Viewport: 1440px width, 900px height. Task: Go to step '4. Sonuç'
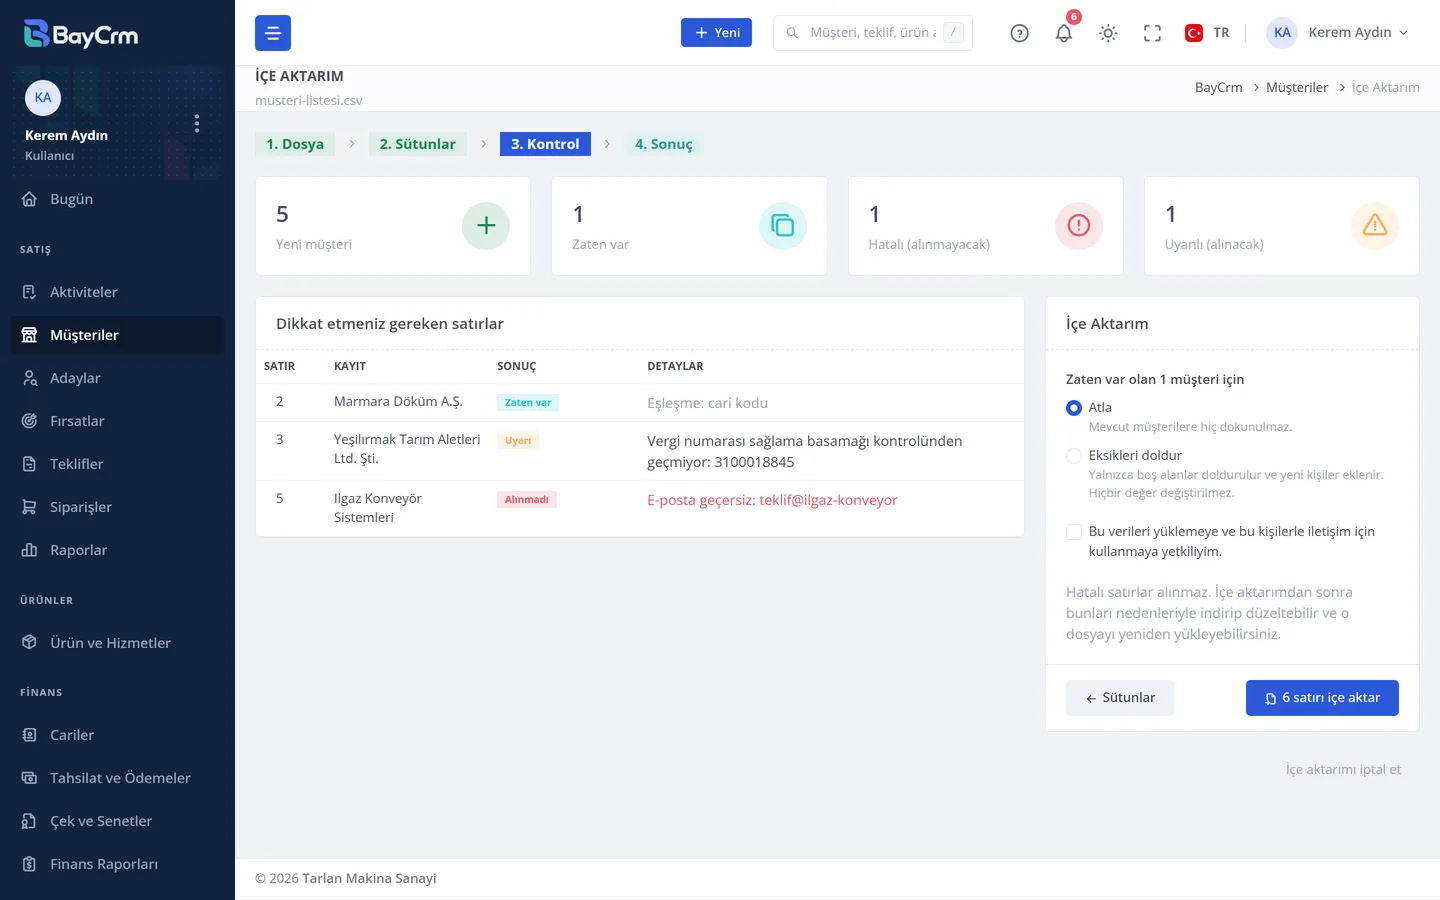[664, 144]
